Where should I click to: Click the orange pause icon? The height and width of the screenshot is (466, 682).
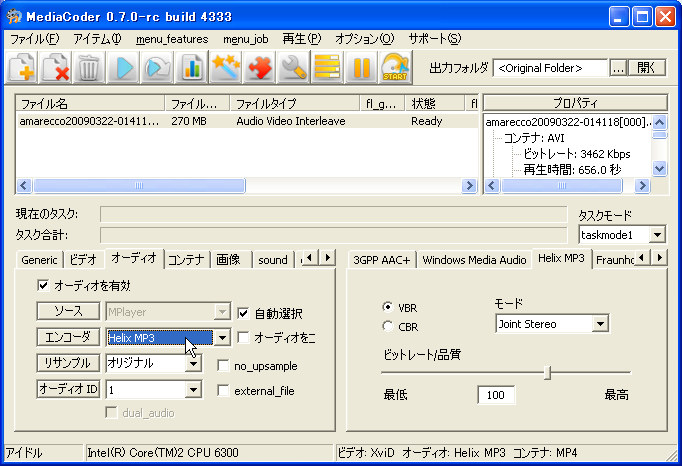(361, 68)
